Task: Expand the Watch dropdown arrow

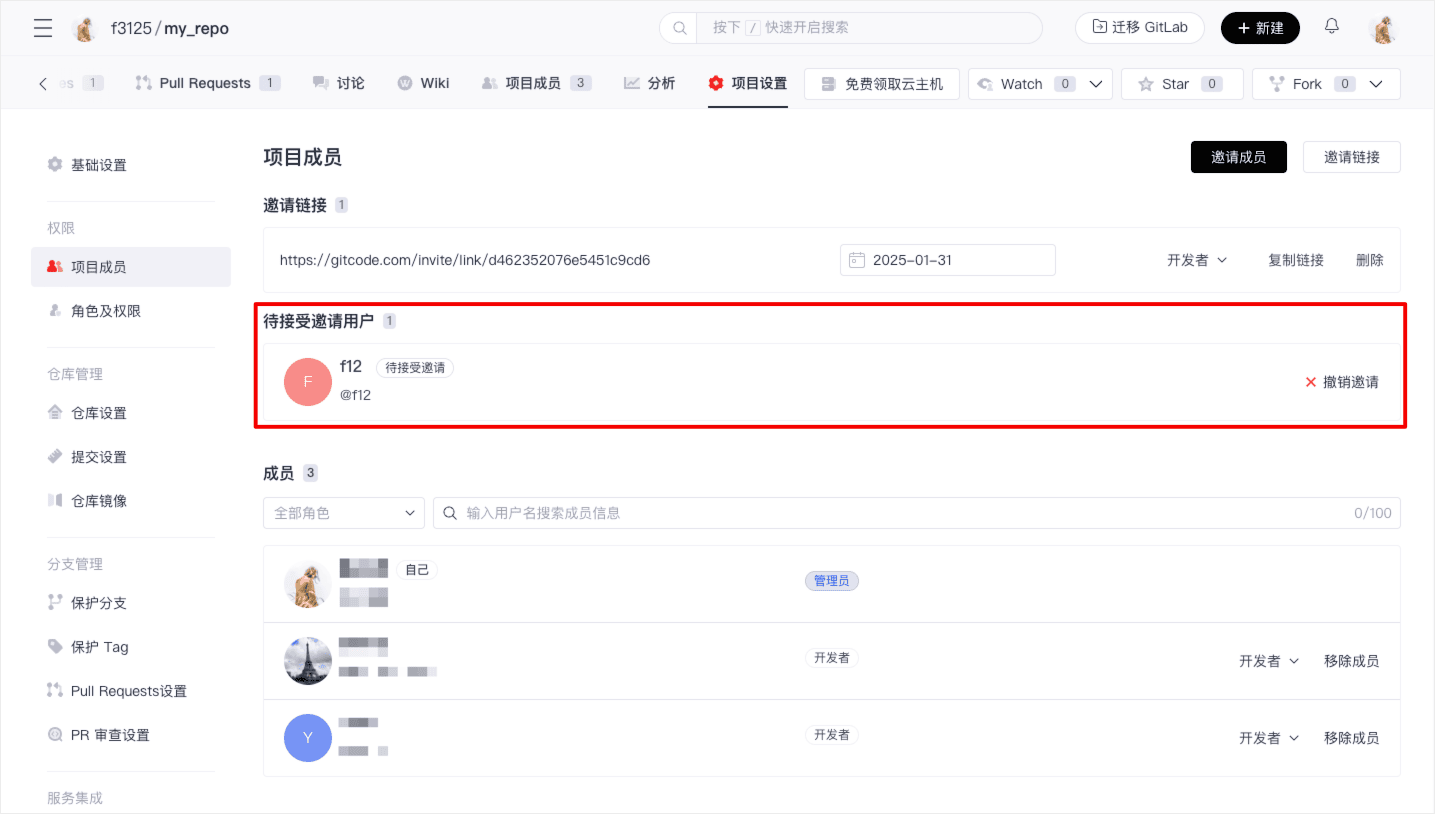Action: click(1095, 84)
